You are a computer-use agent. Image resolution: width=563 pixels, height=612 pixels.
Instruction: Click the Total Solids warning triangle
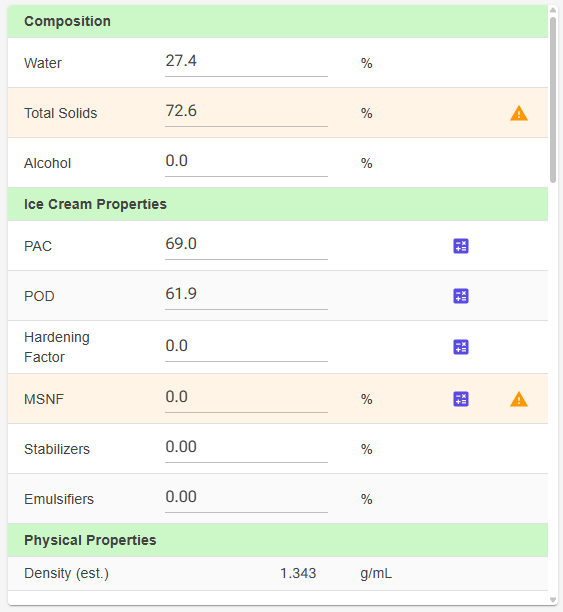click(x=519, y=114)
